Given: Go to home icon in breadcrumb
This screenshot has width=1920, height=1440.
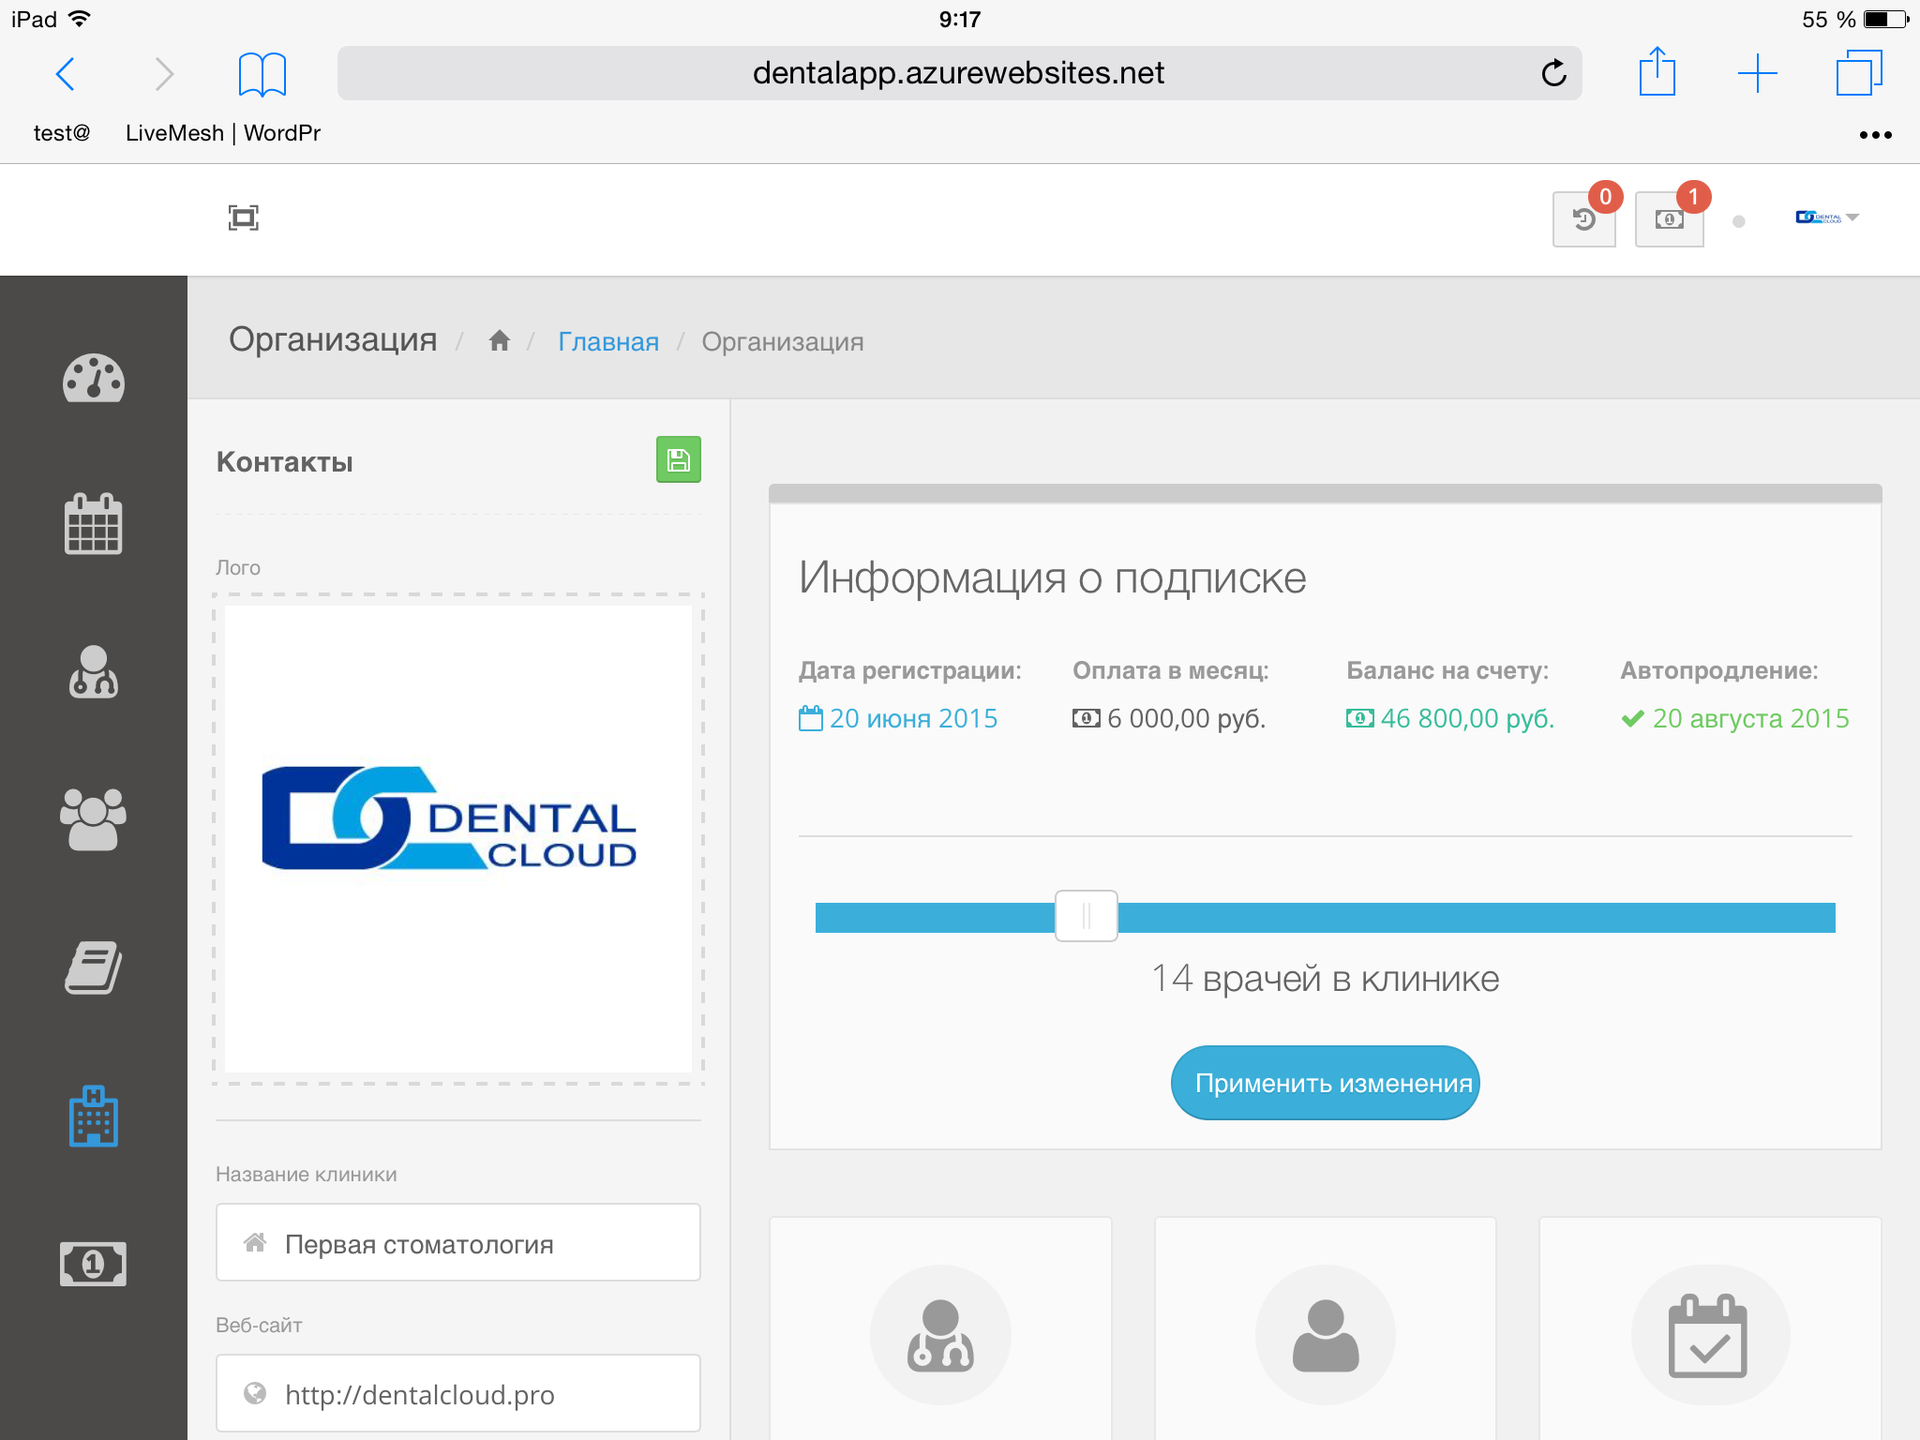Looking at the screenshot, I should pos(499,341).
